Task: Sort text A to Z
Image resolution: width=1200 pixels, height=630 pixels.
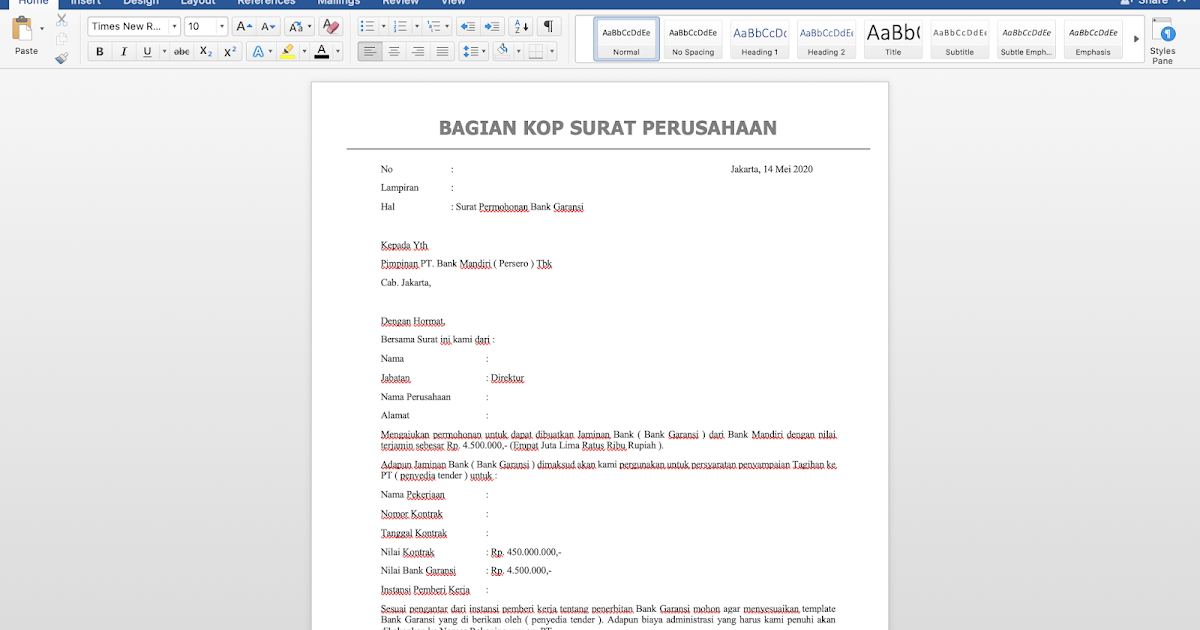Action: 521,26
